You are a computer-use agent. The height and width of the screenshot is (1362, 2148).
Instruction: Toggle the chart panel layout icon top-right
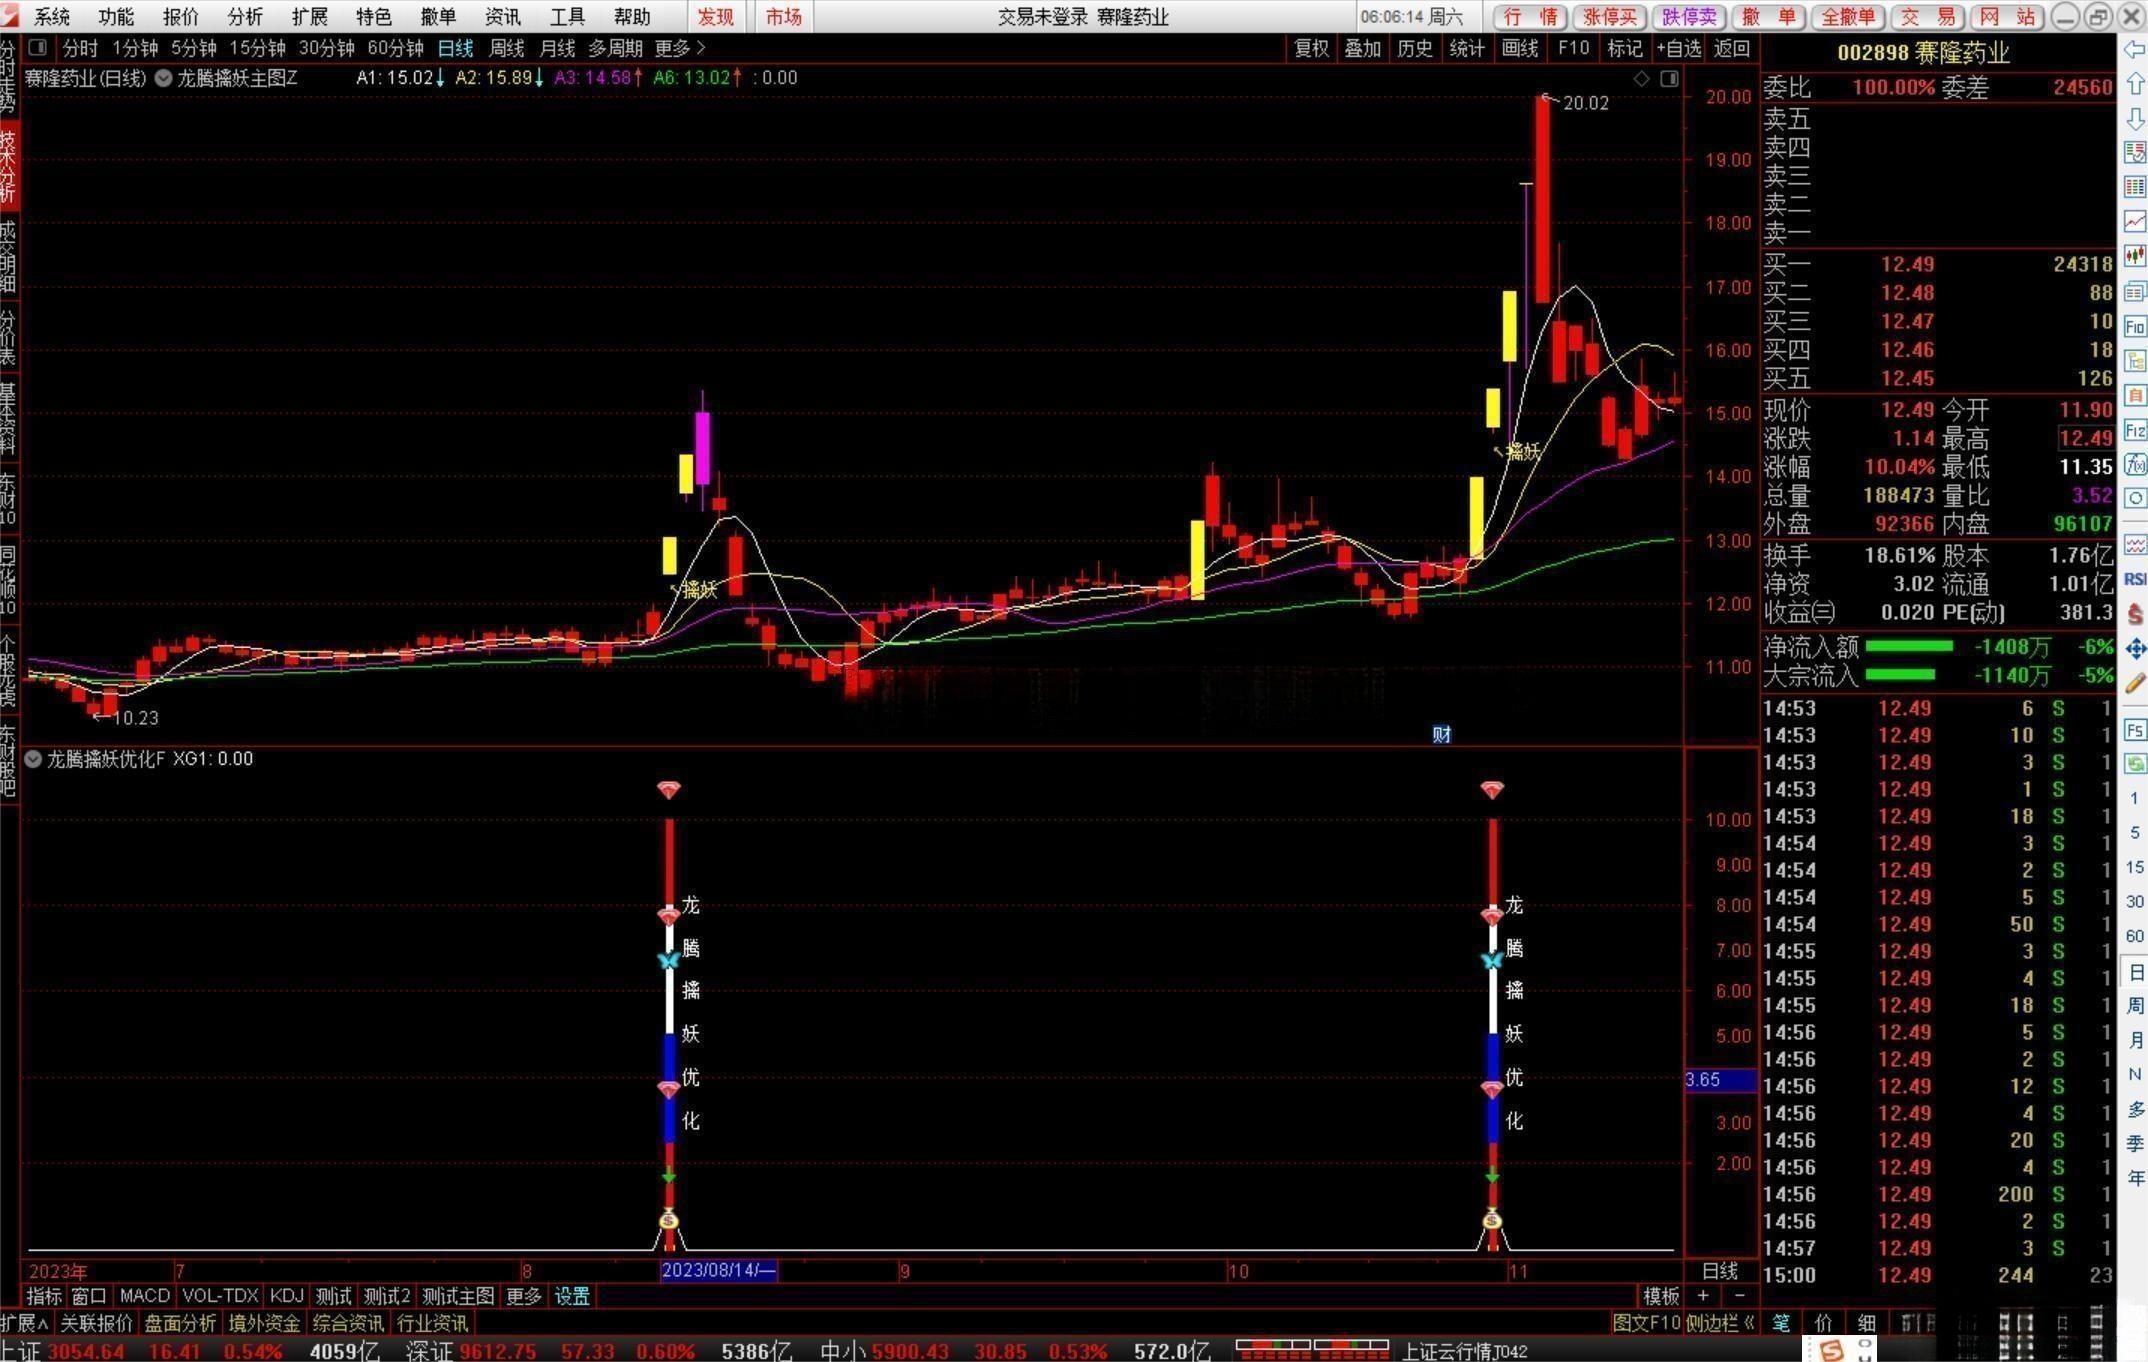coord(1669,79)
